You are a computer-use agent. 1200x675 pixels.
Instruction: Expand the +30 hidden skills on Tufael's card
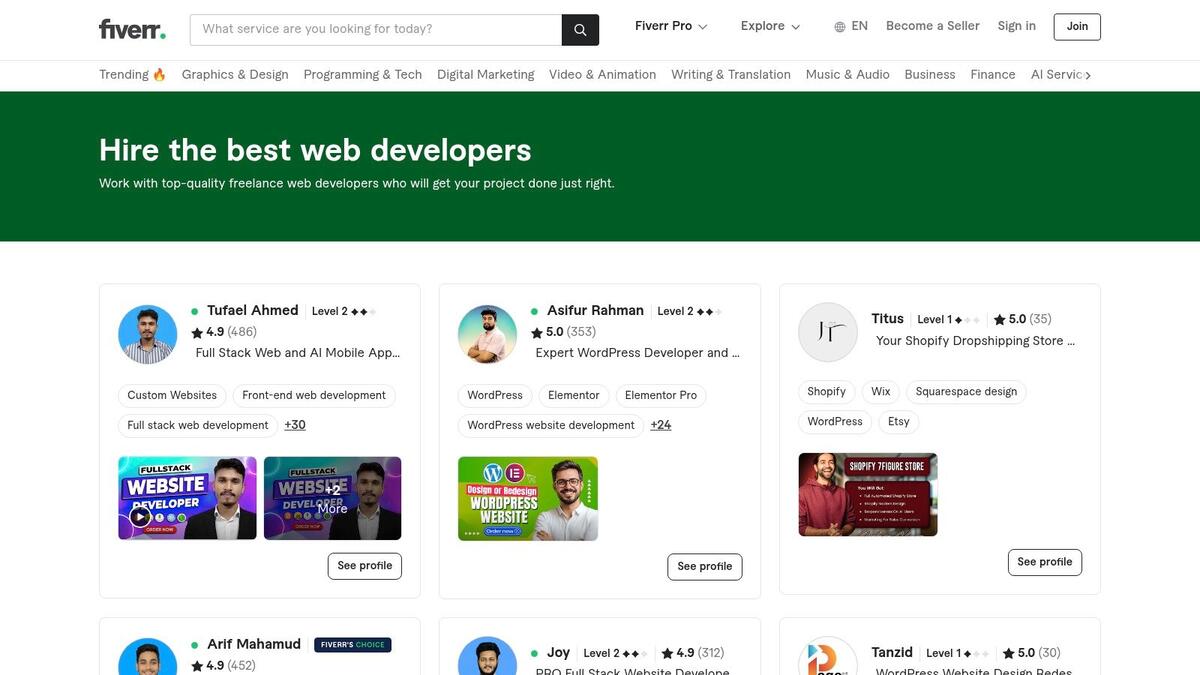coord(295,424)
